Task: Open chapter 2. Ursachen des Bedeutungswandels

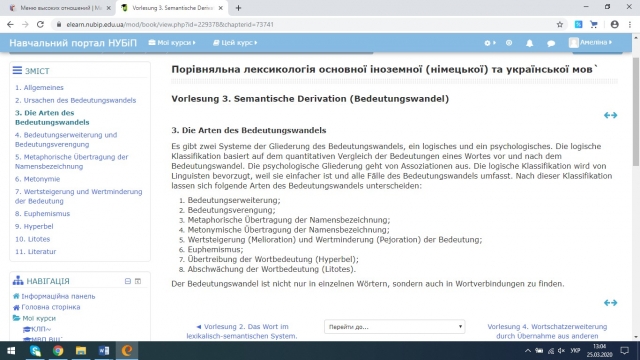Action: (x=76, y=100)
